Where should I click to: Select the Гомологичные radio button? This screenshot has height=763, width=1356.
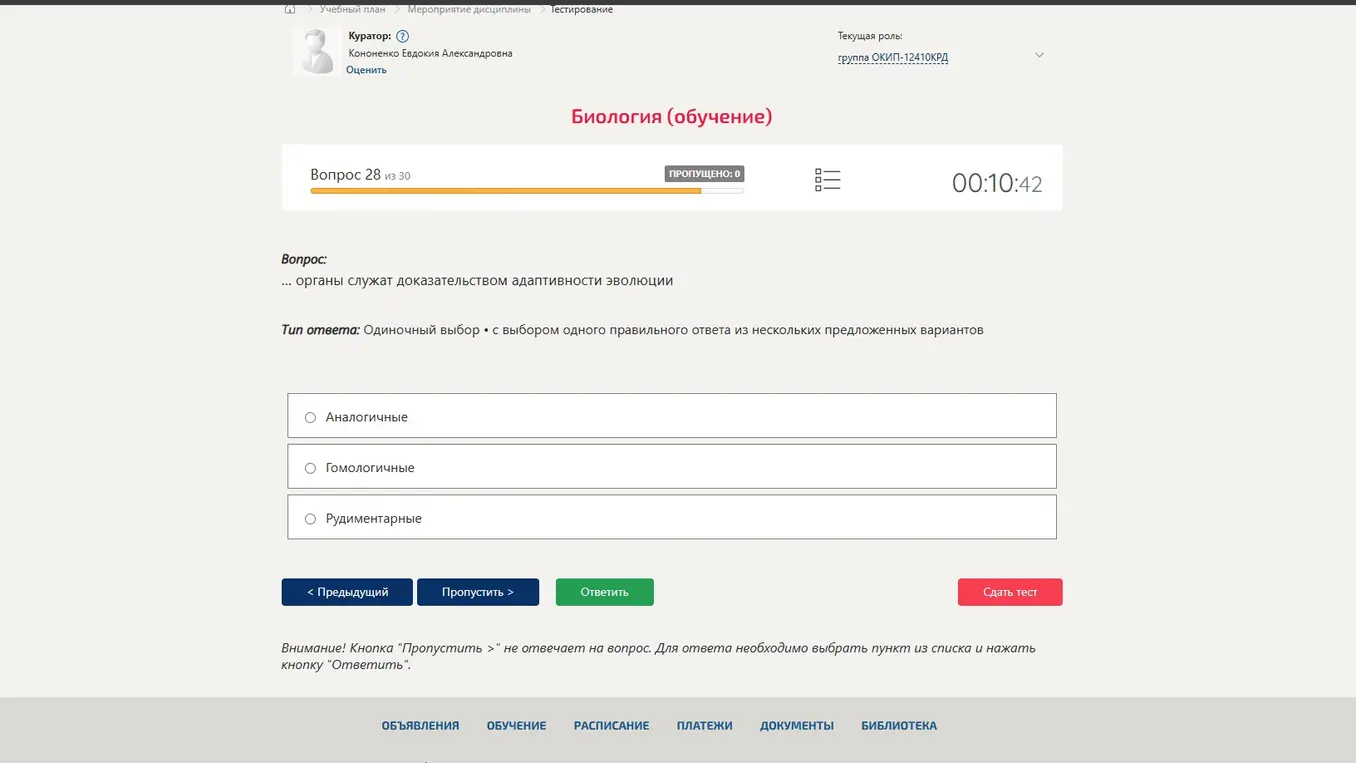click(x=310, y=468)
